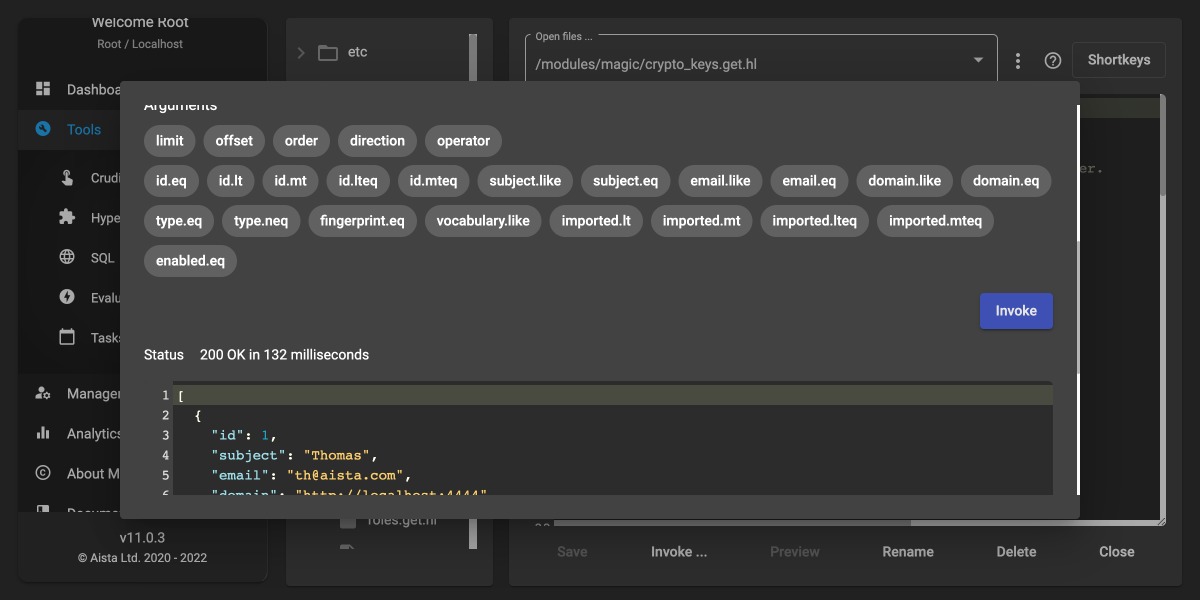Click the Tasks calendar icon
This screenshot has height=600, width=1200.
pyautogui.click(x=67, y=337)
